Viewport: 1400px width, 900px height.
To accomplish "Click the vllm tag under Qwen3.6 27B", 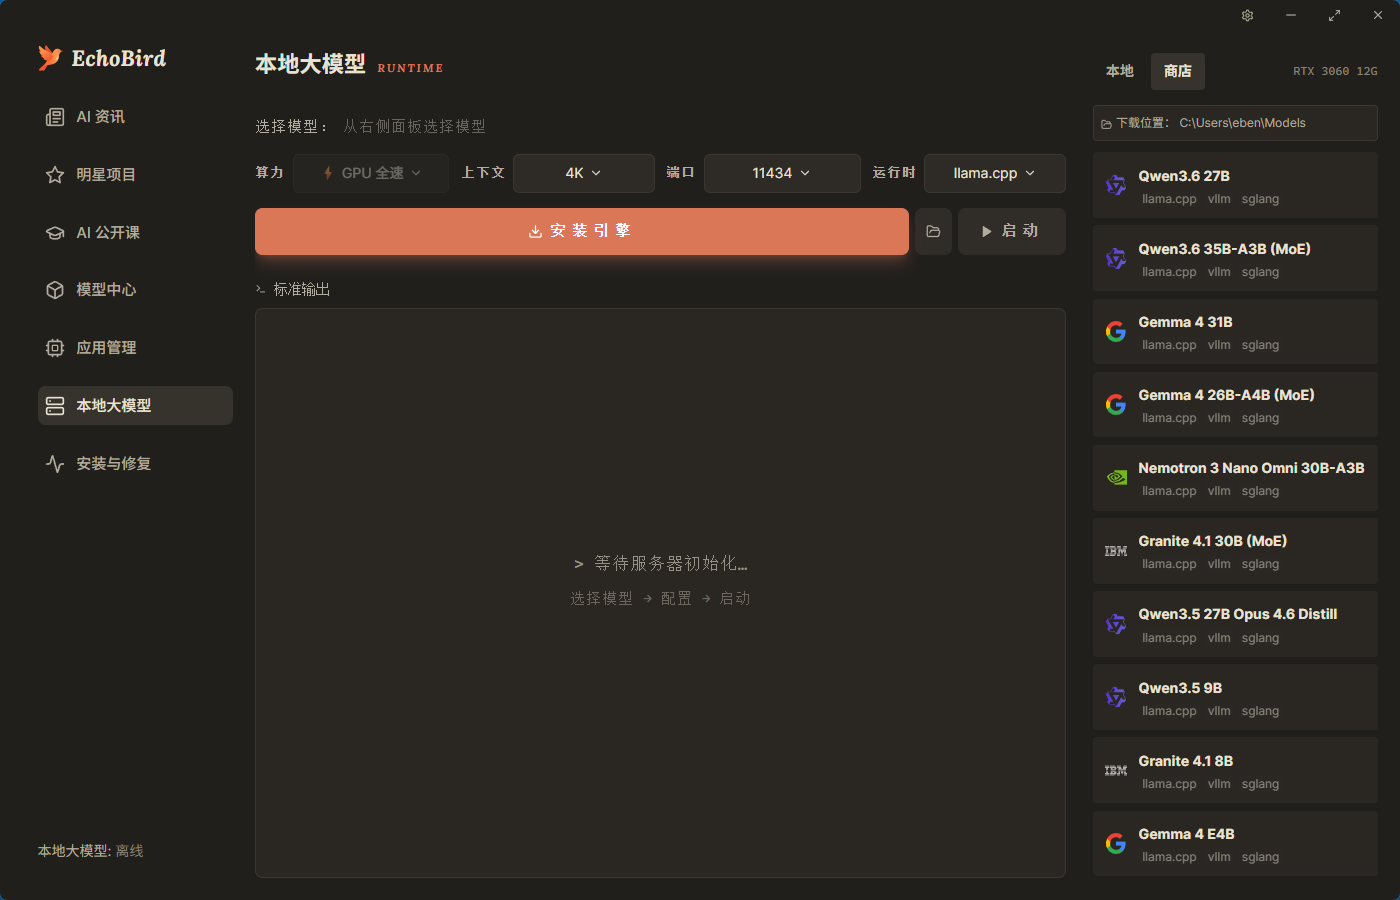I will tap(1219, 199).
